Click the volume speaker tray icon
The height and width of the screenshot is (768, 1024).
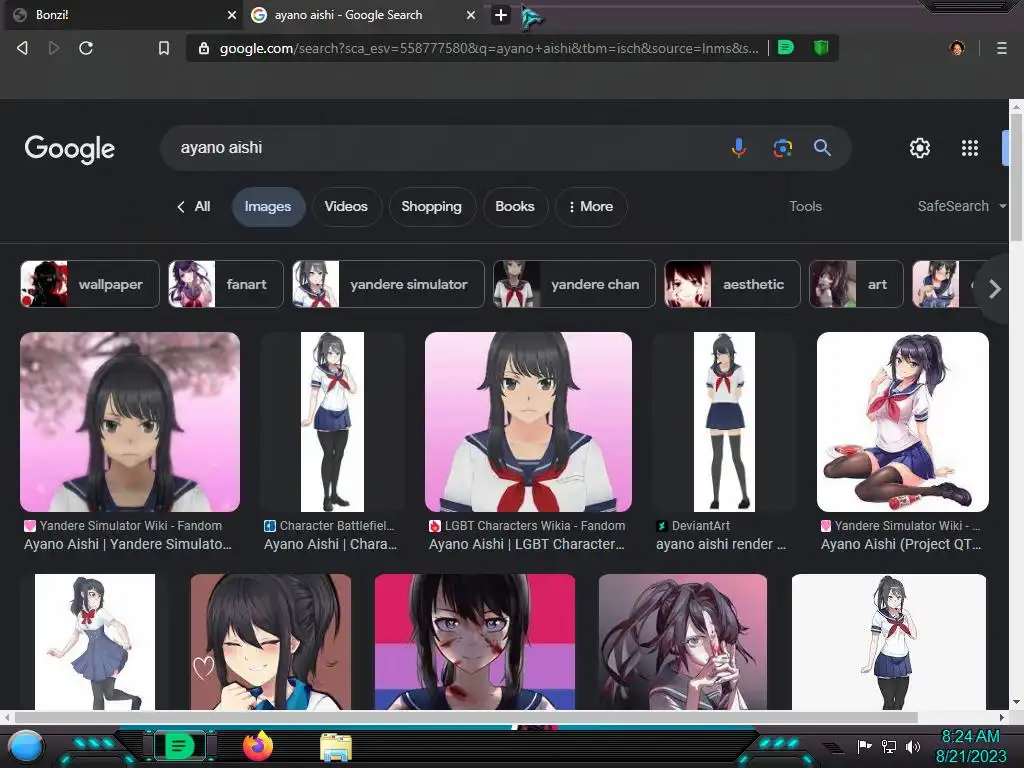point(913,746)
